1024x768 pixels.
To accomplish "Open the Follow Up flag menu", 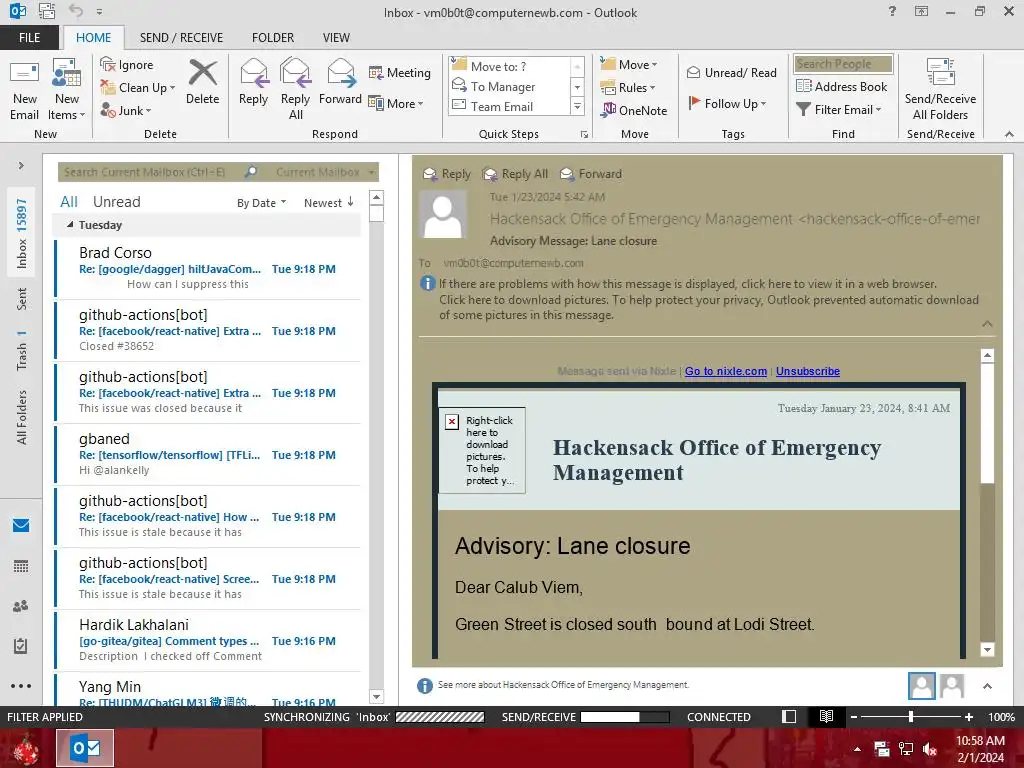I will click(728, 103).
